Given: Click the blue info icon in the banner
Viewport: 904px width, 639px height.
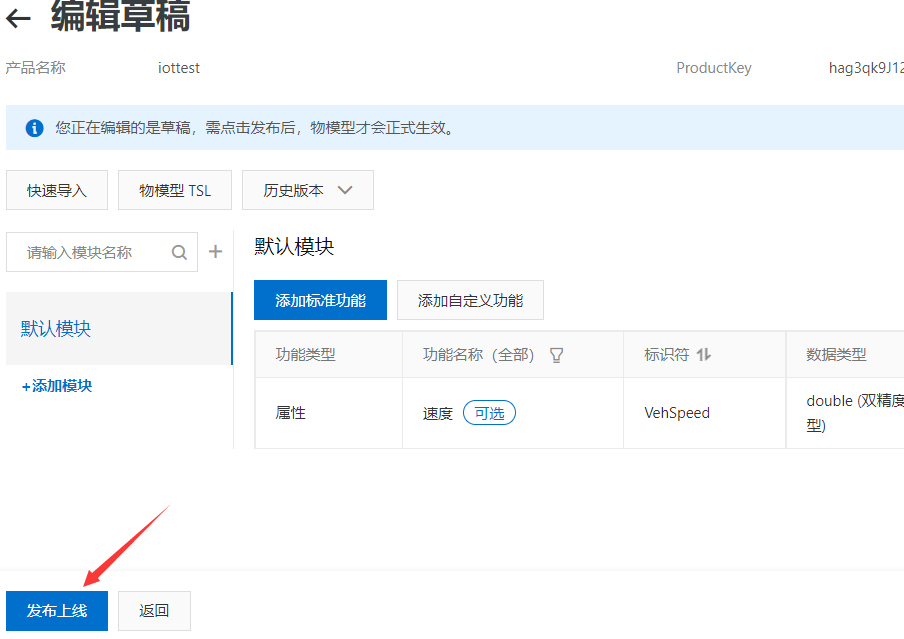Looking at the screenshot, I should [35, 128].
